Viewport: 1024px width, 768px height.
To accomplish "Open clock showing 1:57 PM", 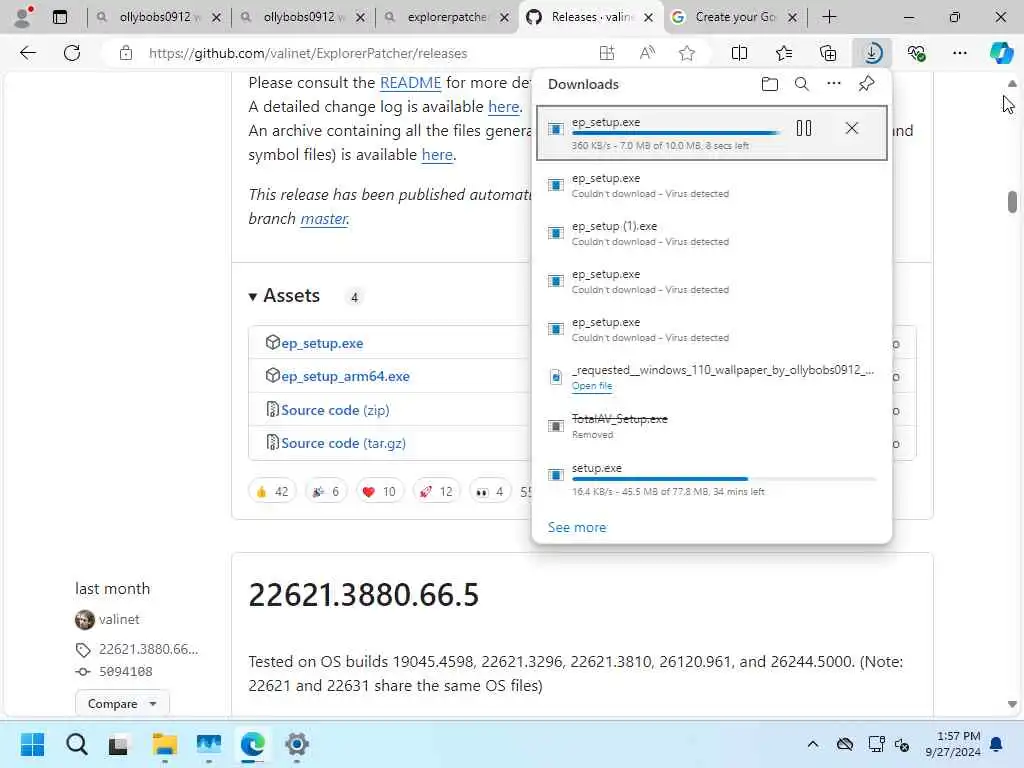I will pos(953,744).
